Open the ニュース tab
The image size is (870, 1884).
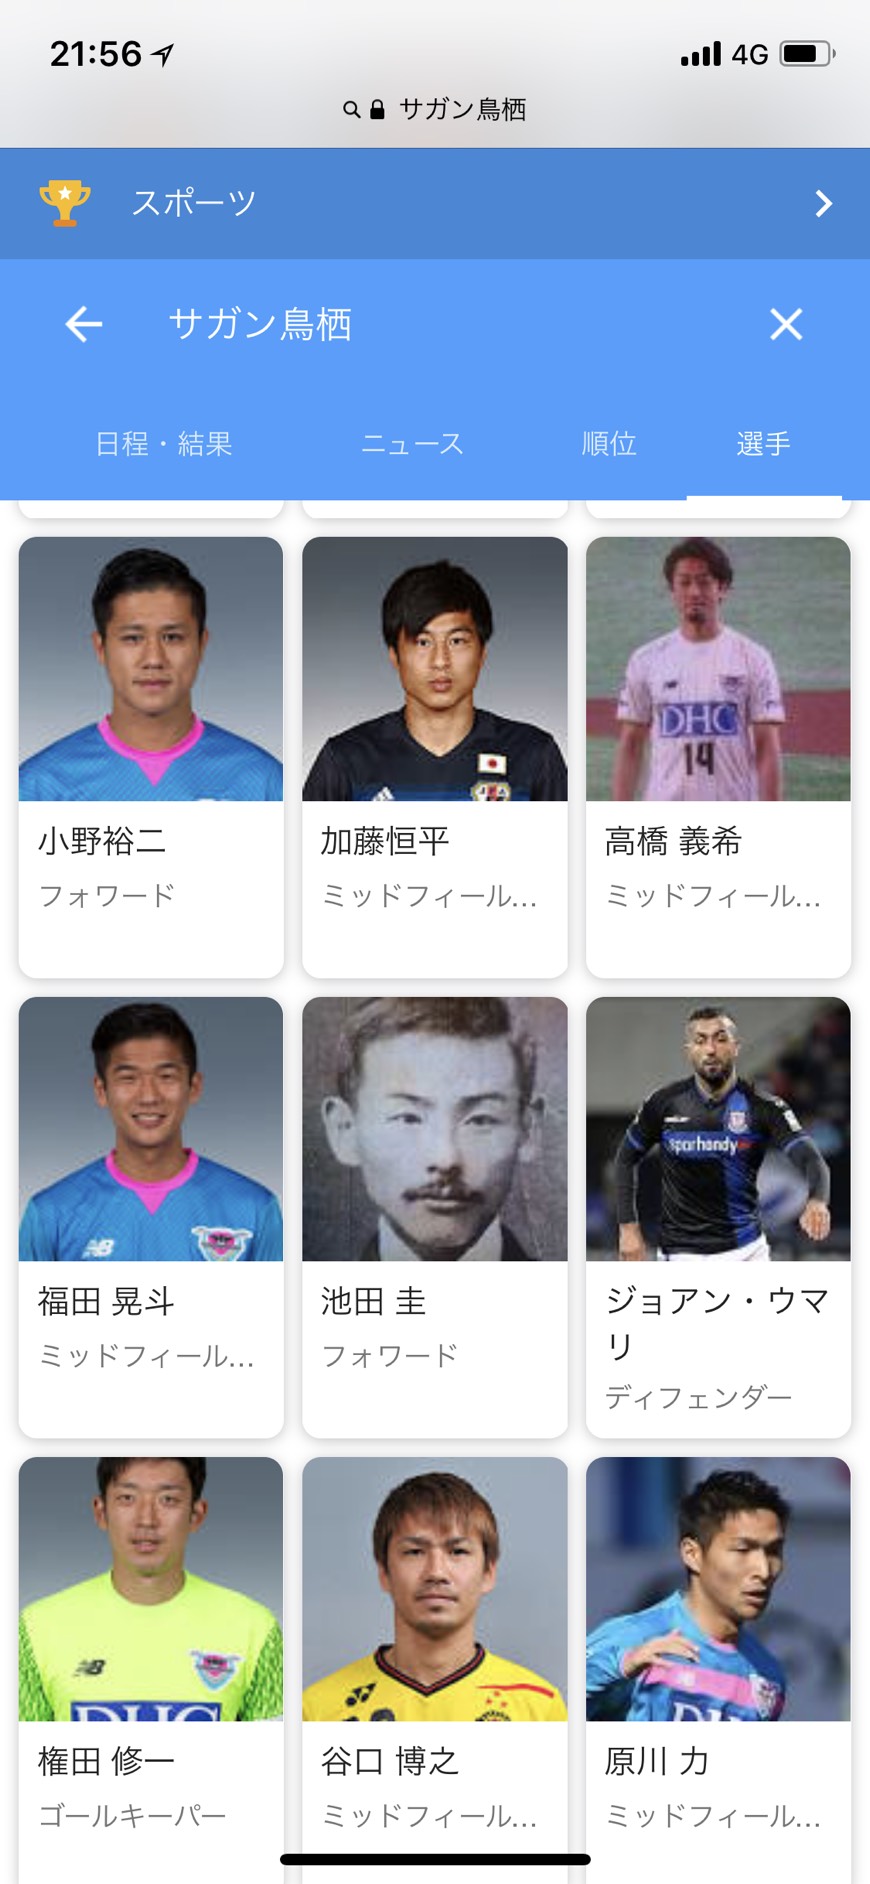(412, 443)
